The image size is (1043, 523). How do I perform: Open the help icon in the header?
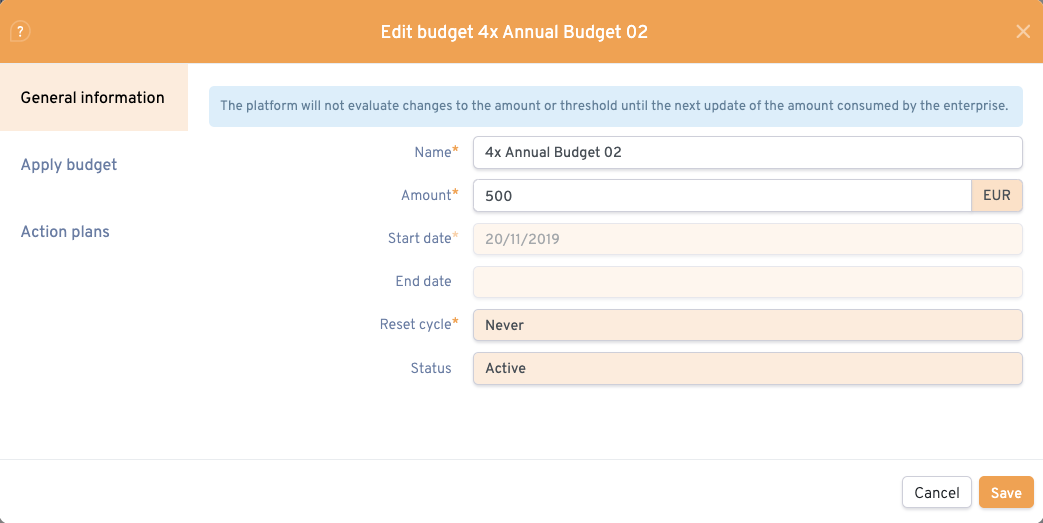(20, 31)
